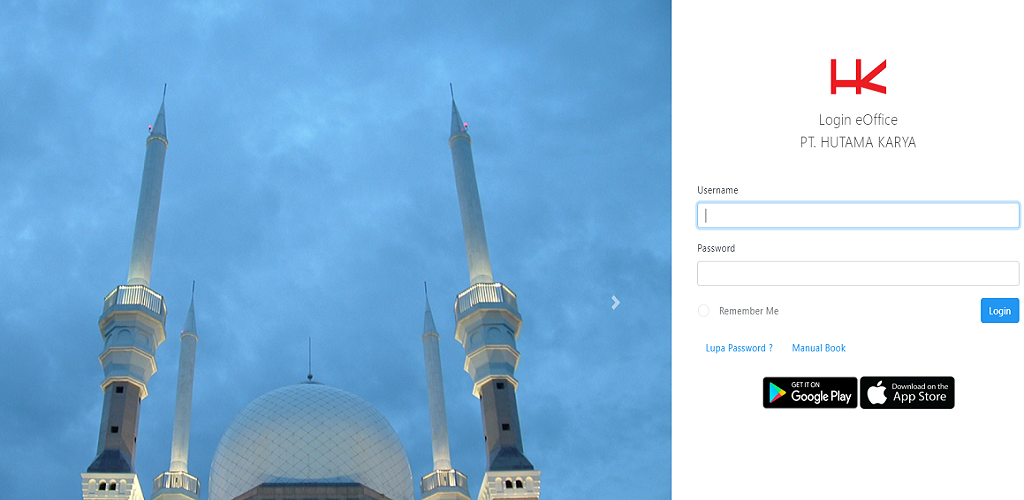Click the Login eOffice heading

[x=858, y=120]
